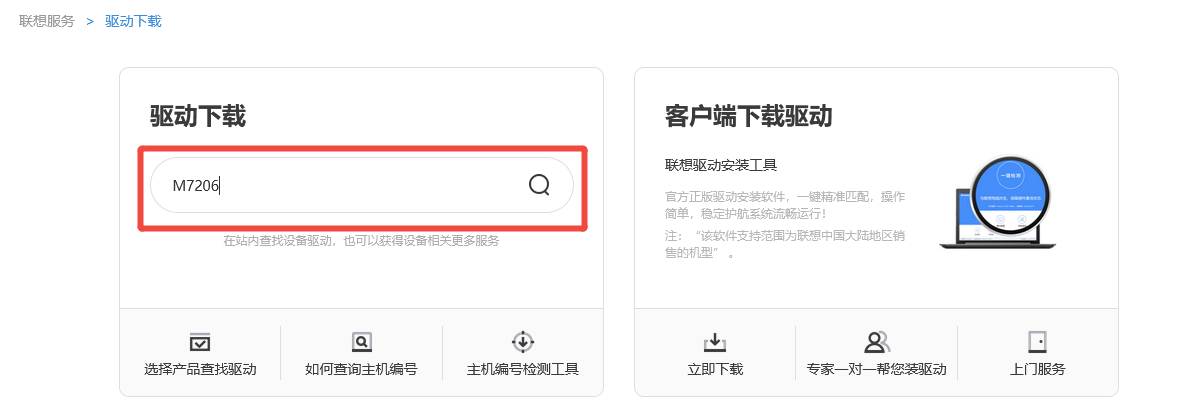This screenshot has height=405, width=1184.
Task: Open the 主机编号检测工具 text label
Action: (x=523, y=369)
